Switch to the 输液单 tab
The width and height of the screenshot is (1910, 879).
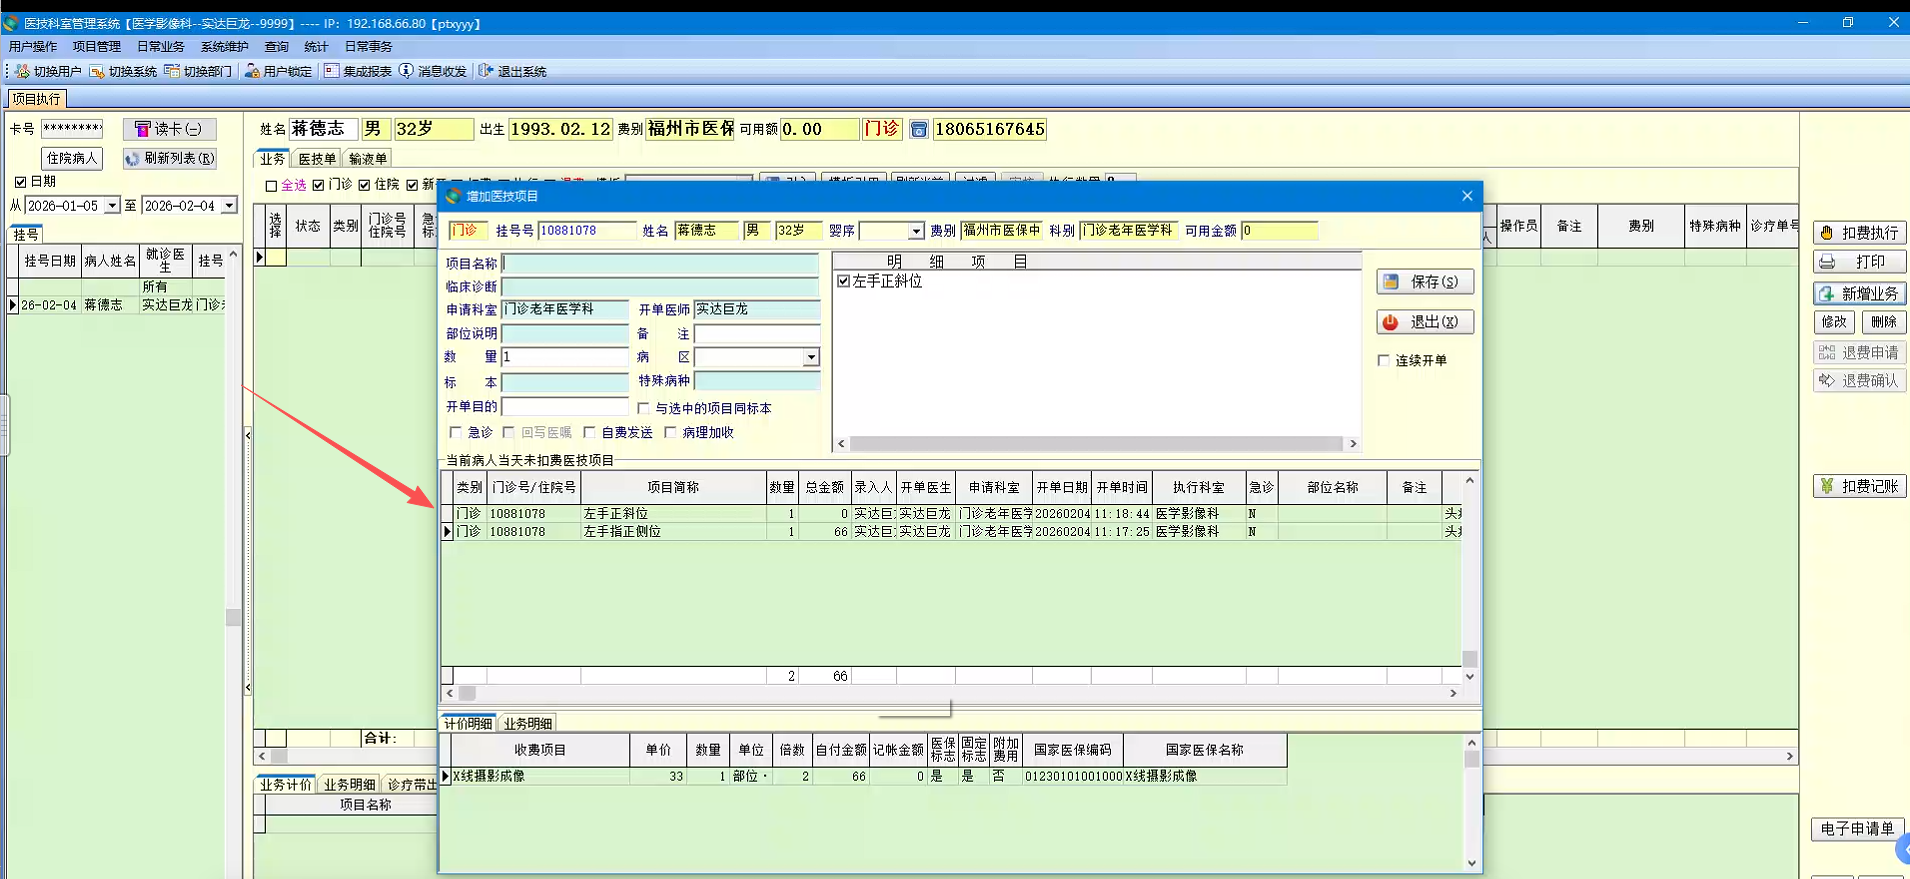368,159
